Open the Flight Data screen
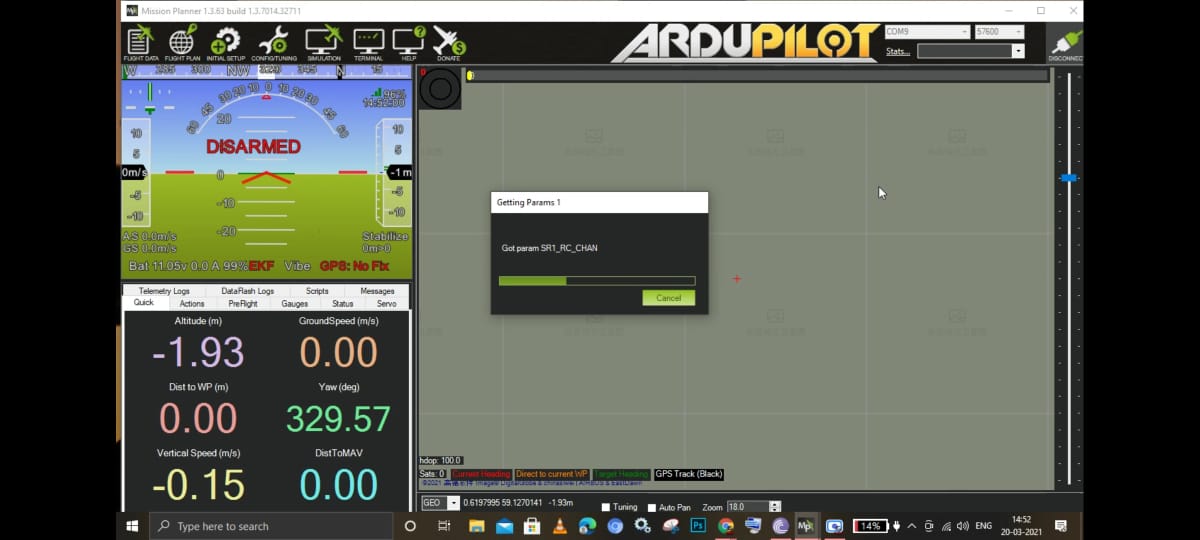 [140, 43]
